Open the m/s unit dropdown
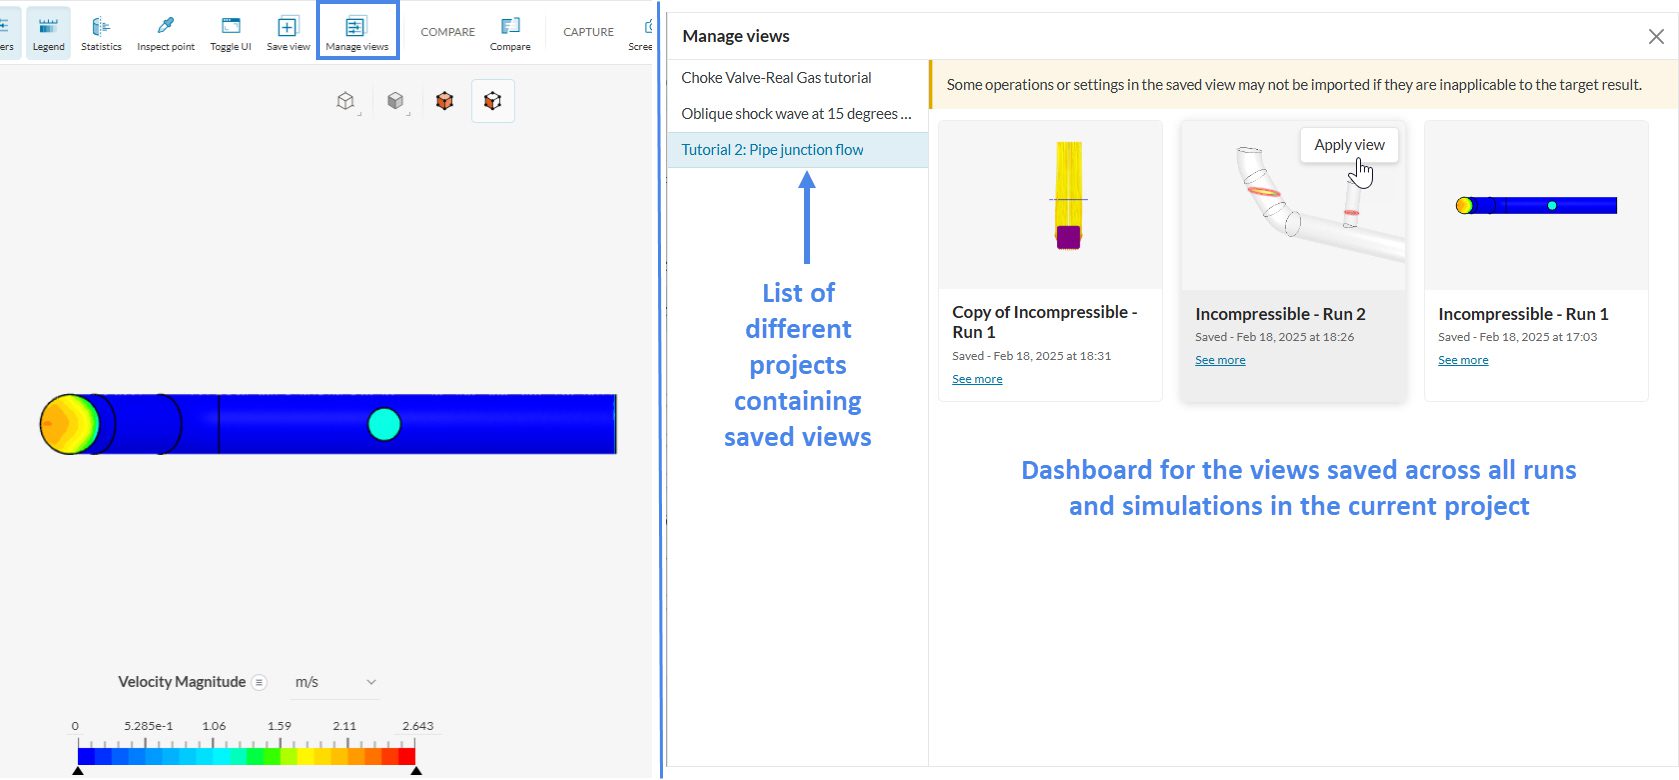The height and width of the screenshot is (780, 1679). 335,682
